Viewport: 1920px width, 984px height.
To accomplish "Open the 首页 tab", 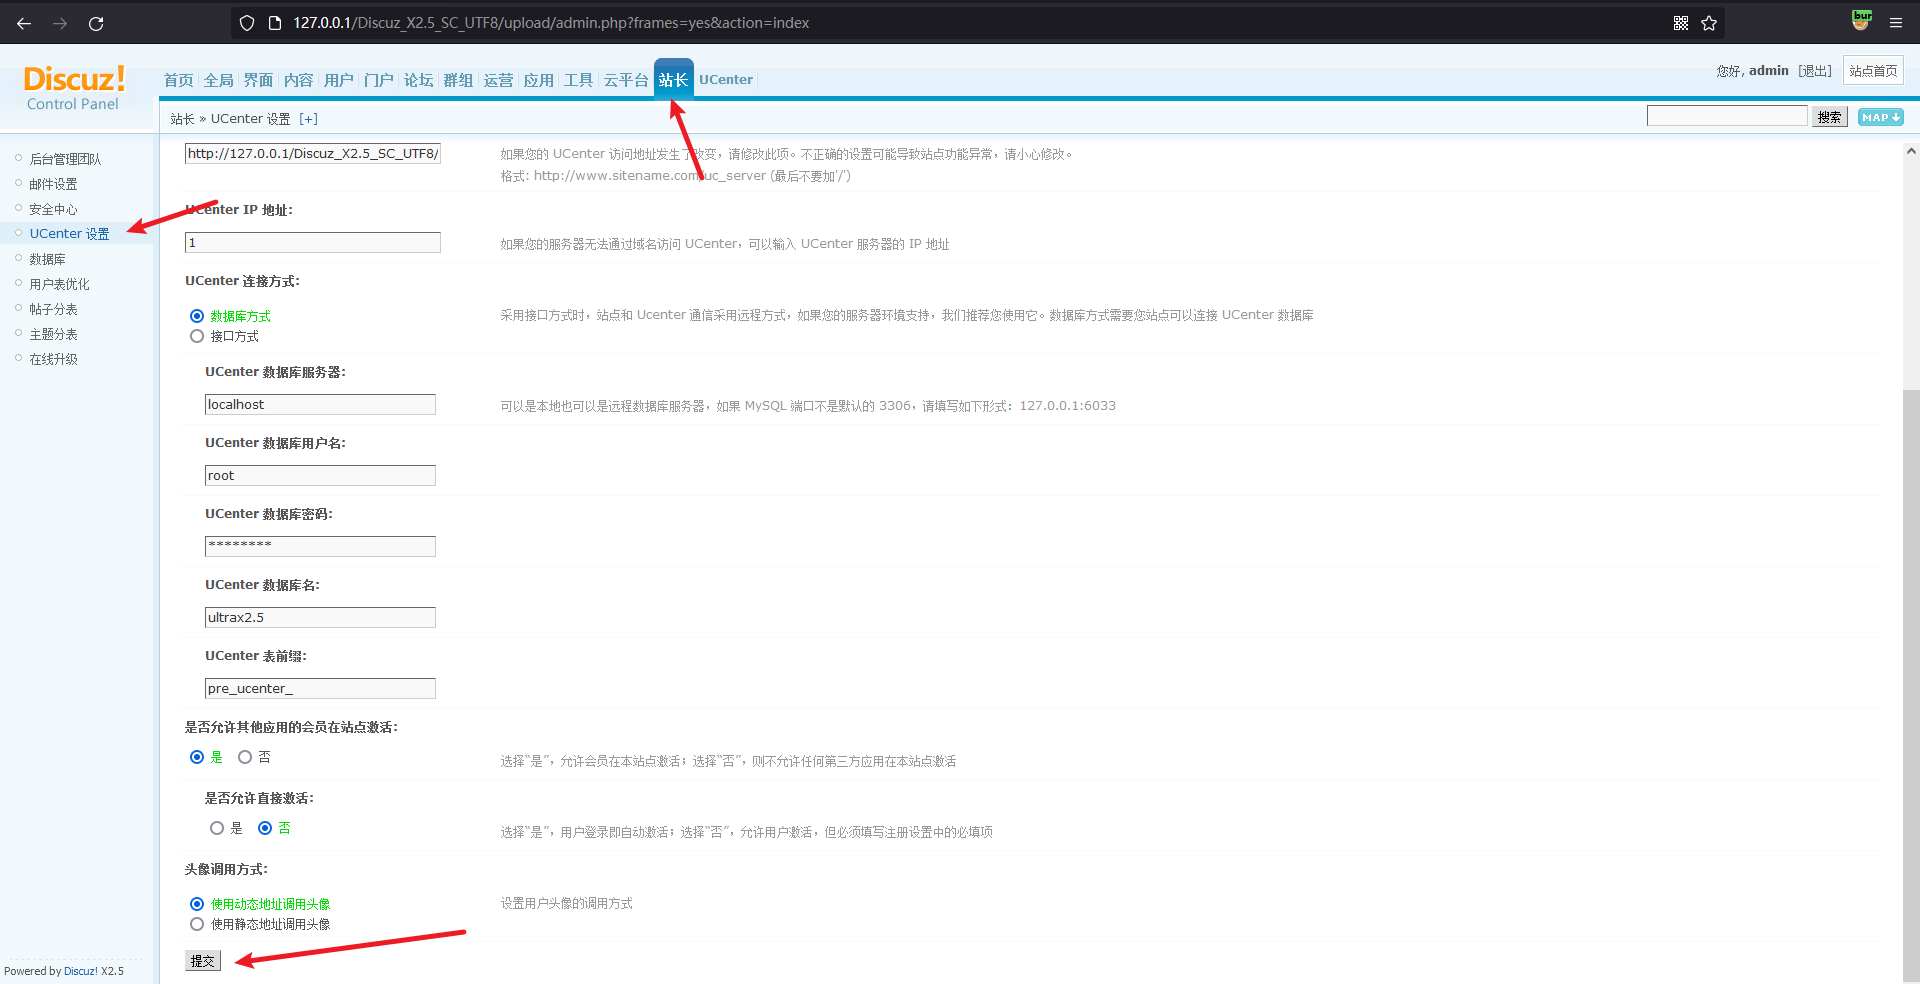I will point(179,80).
